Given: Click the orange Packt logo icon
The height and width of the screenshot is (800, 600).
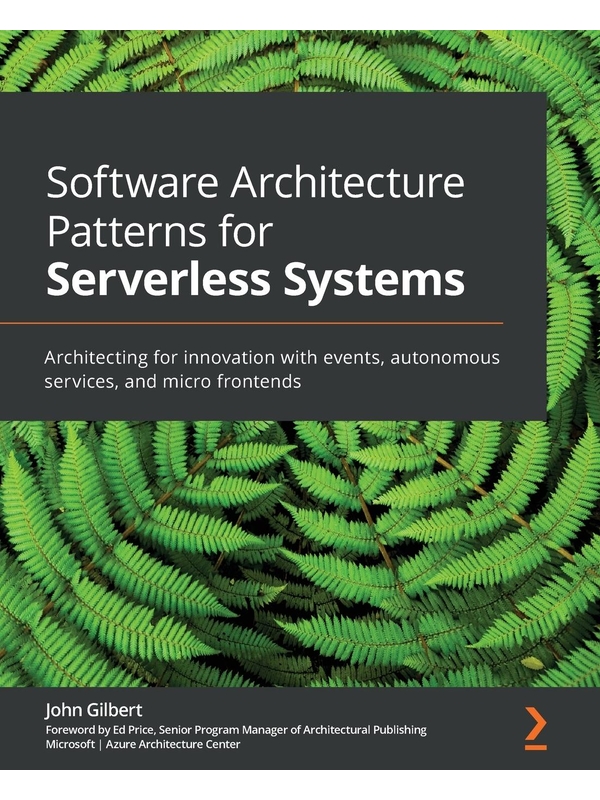Looking at the screenshot, I should click(x=536, y=728).
